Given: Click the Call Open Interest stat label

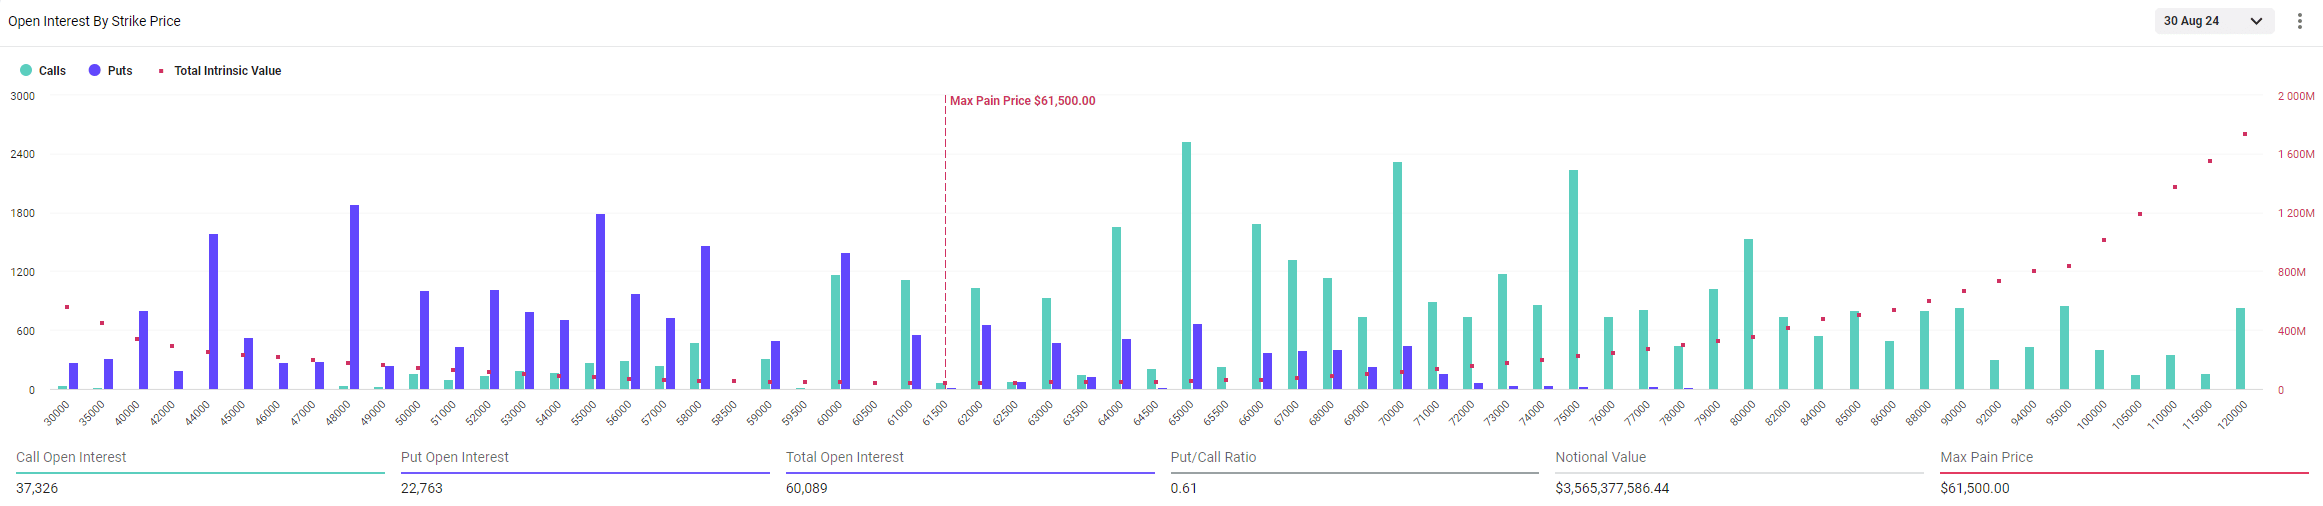Looking at the screenshot, I should [x=71, y=457].
